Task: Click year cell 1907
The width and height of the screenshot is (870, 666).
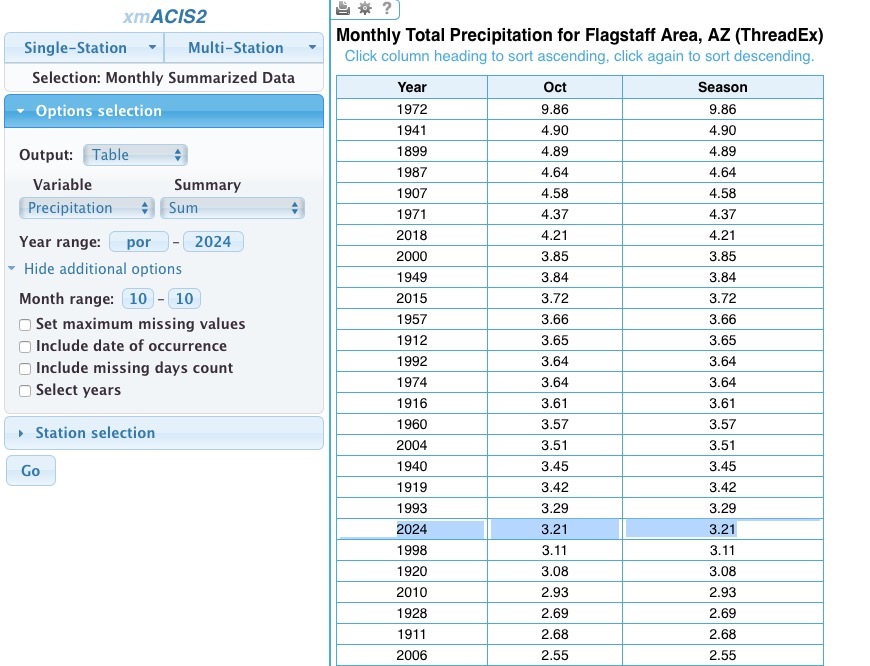Action: coord(412,194)
